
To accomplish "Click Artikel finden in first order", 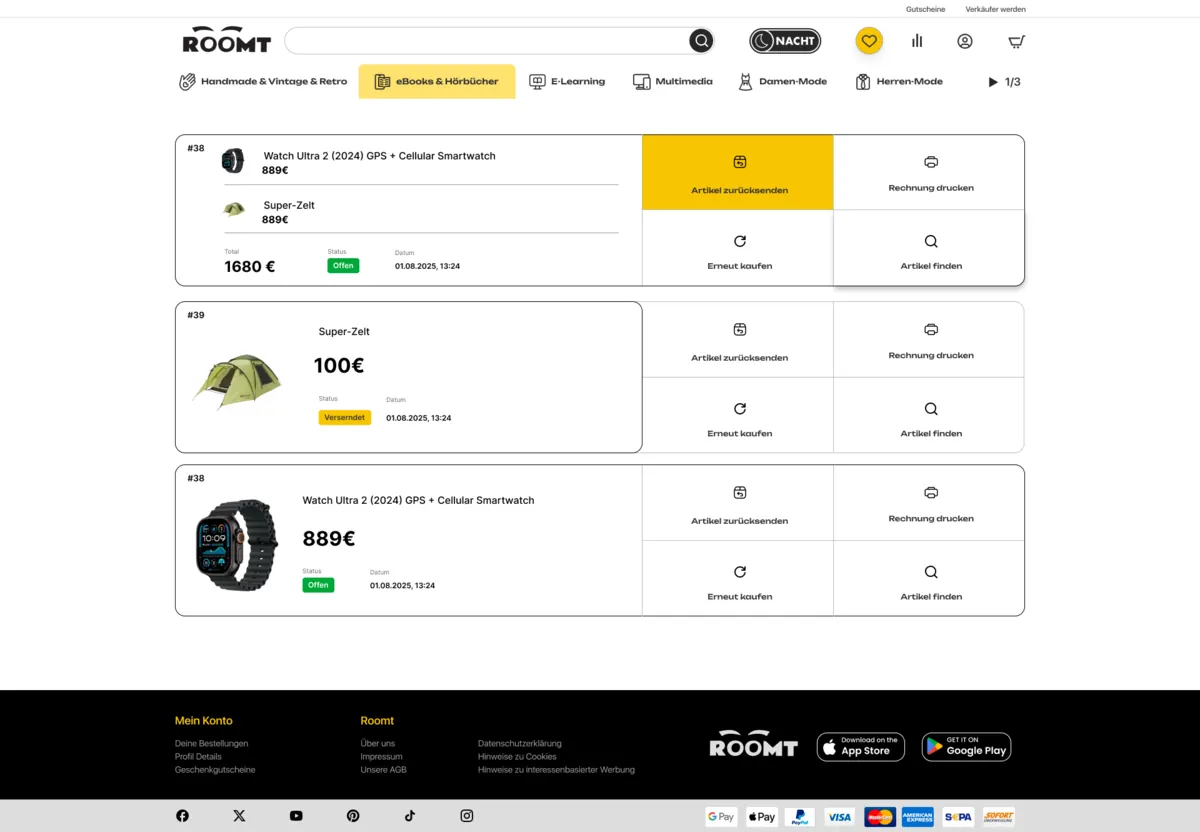I will 929,248.
